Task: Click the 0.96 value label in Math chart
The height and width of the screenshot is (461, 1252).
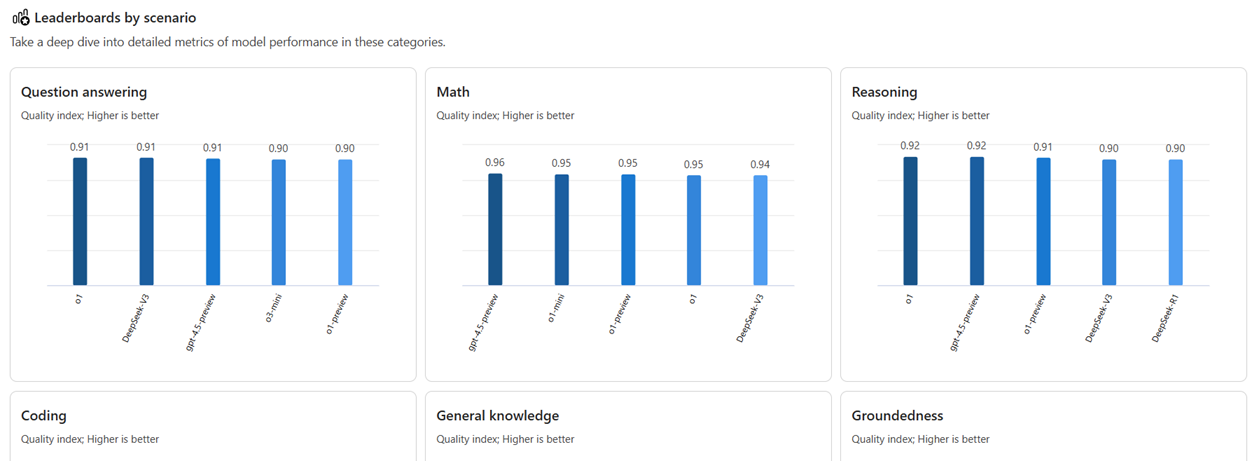Action: 495,162
